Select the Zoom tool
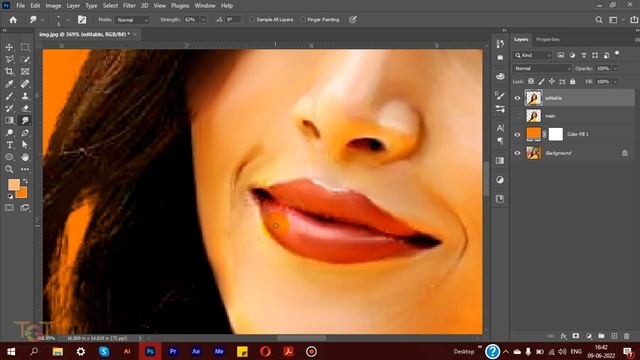The height and width of the screenshot is (360, 640). [9, 169]
